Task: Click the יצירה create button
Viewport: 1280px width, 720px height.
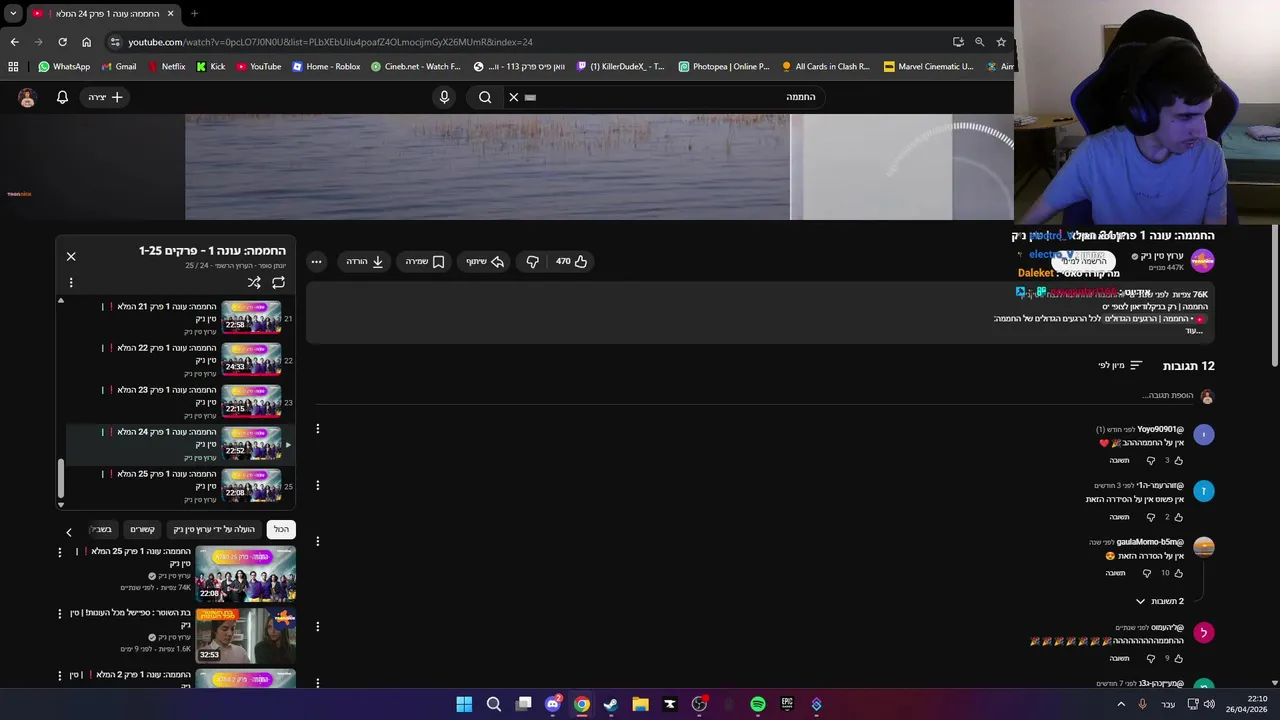Action: click(x=105, y=97)
